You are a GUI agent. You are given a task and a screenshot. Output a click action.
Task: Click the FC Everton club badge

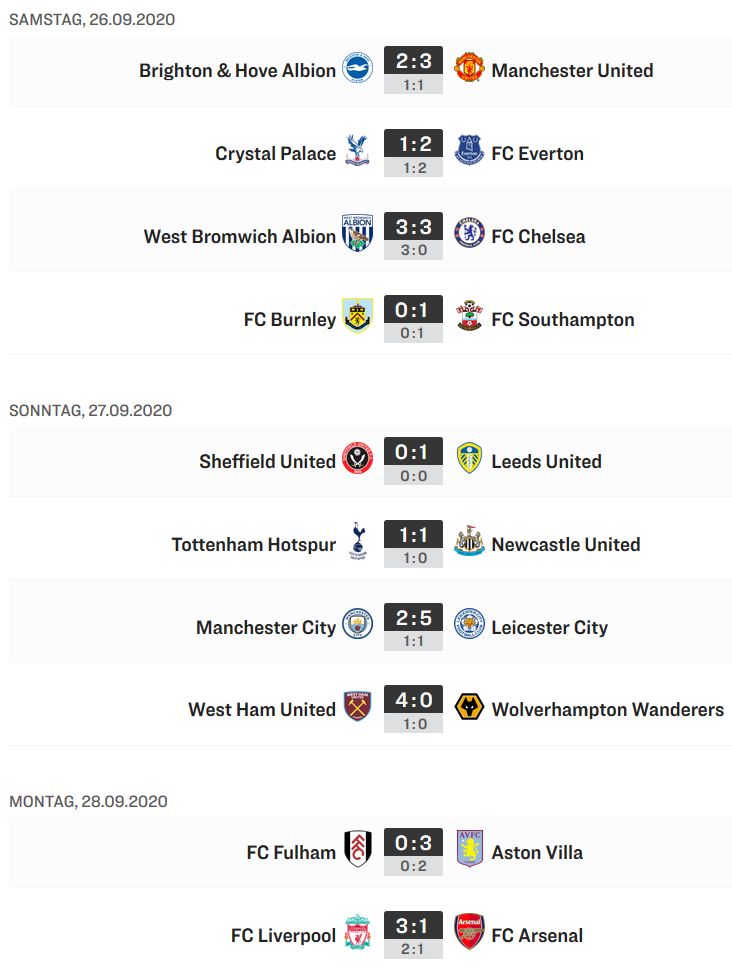pyautogui.click(x=469, y=150)
